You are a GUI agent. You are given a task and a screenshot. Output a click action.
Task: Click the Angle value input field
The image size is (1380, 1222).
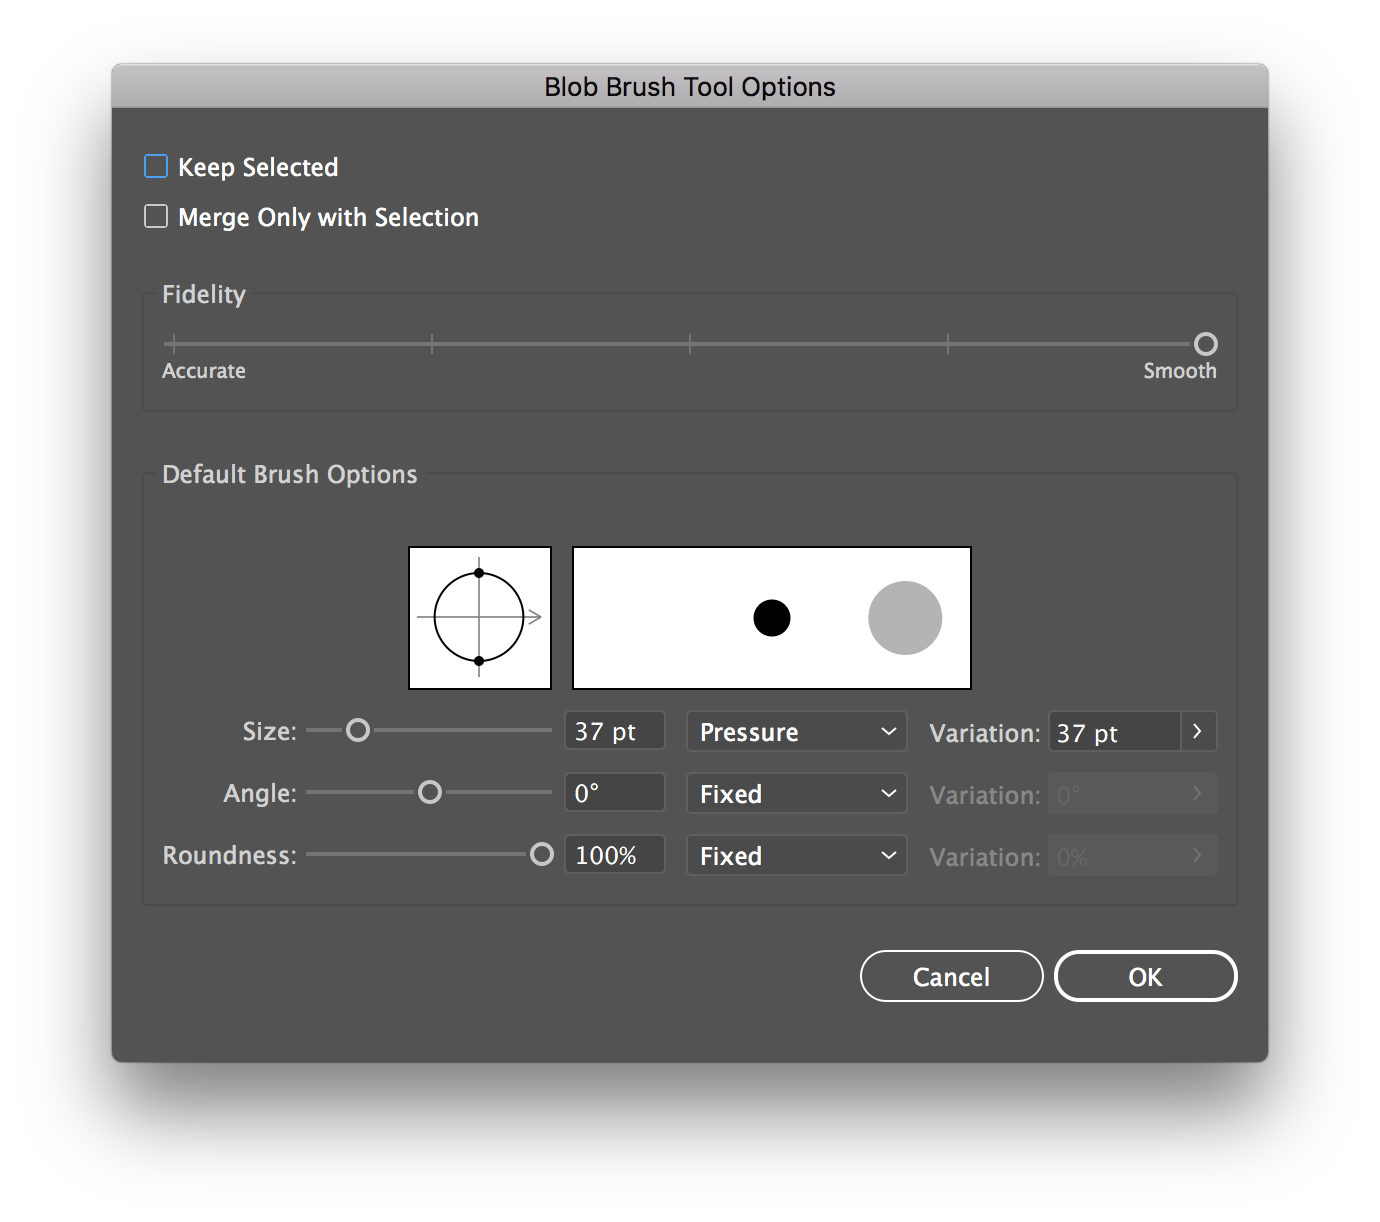pos(614,794)
